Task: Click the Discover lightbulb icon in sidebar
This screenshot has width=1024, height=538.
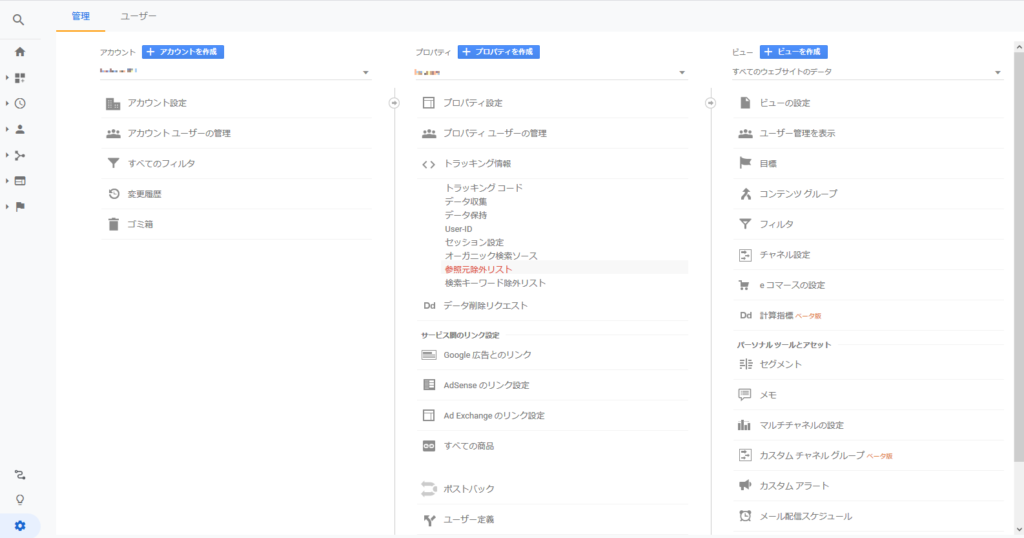Action: tap(19, 499)
